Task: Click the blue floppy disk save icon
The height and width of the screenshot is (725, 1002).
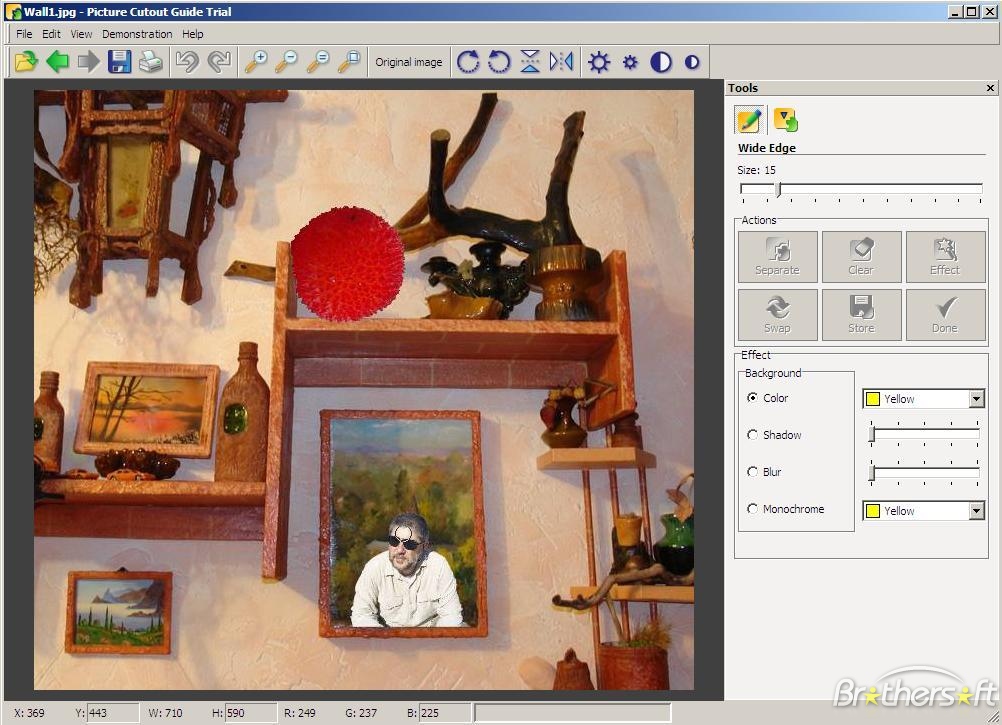Action: coord(120,62)
